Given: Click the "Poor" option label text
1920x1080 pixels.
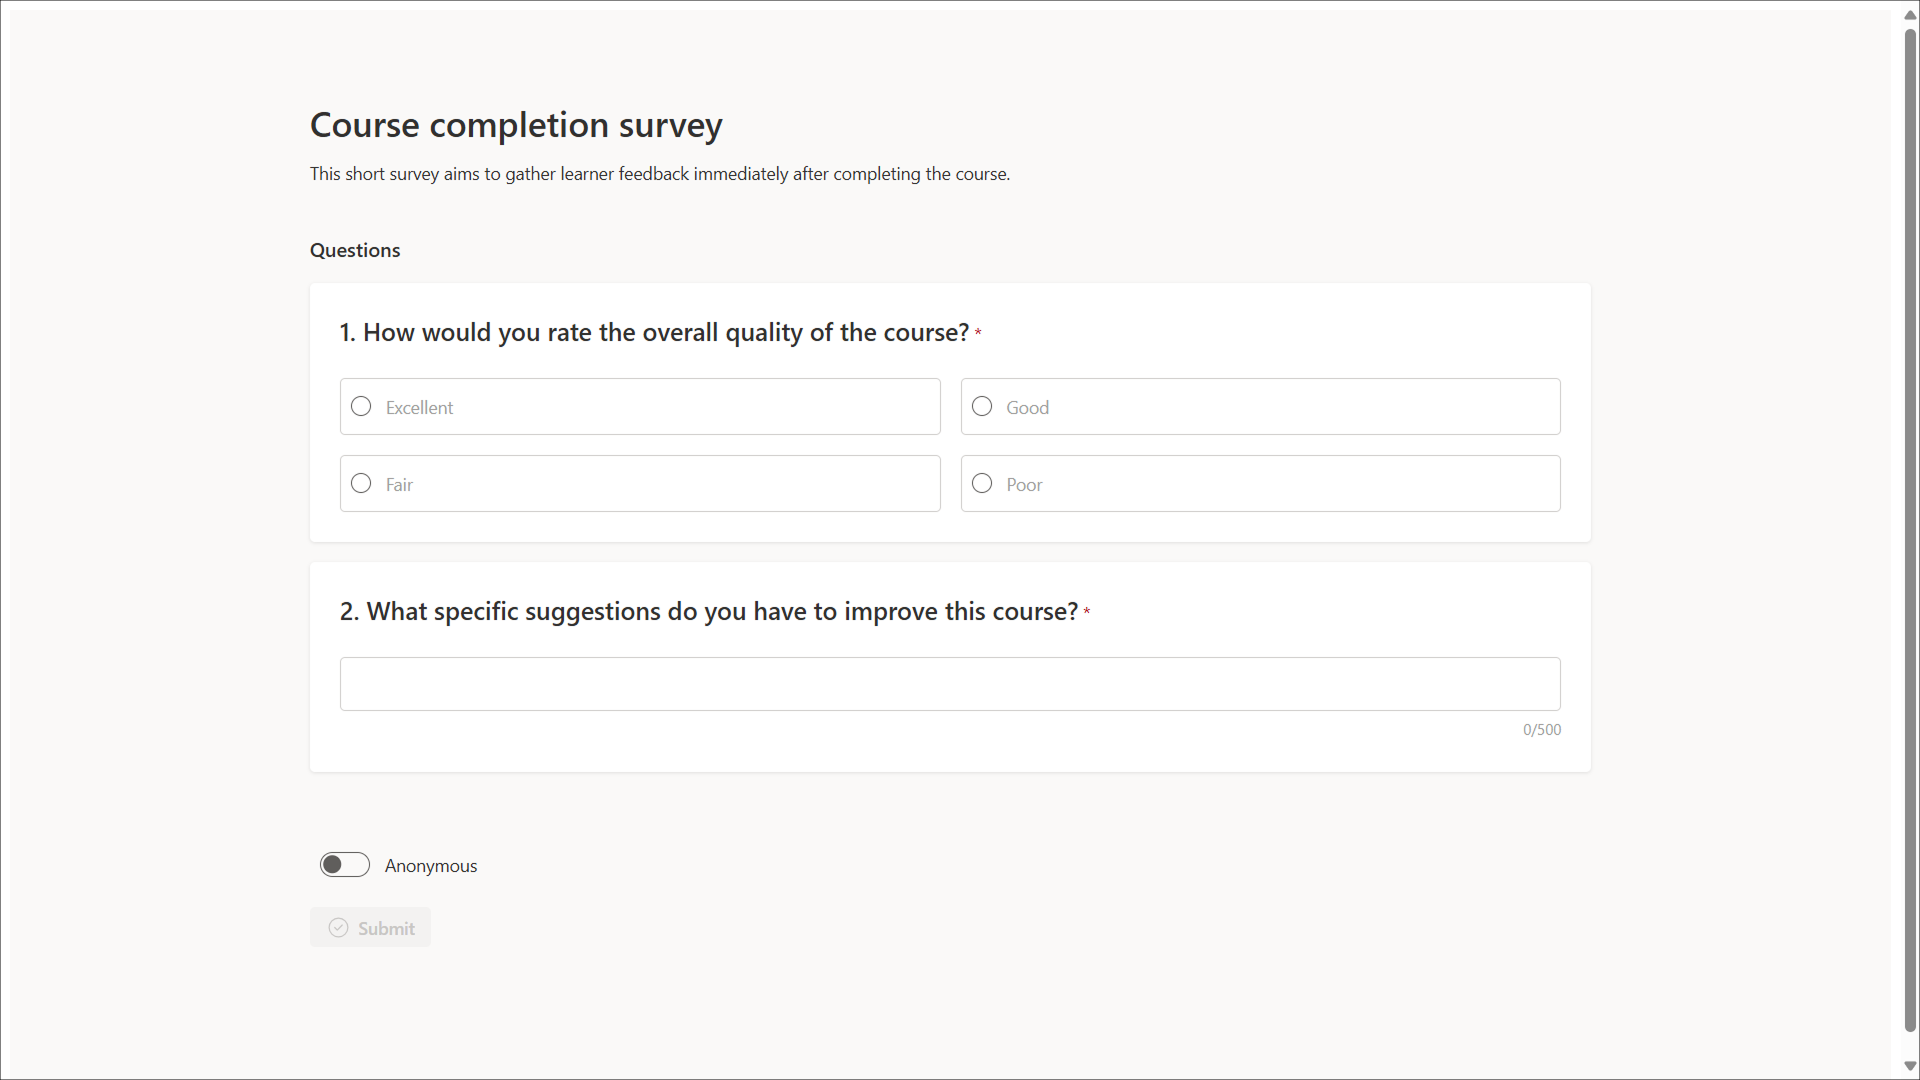Looking at the screenshot, I should tap(1024, 485).
